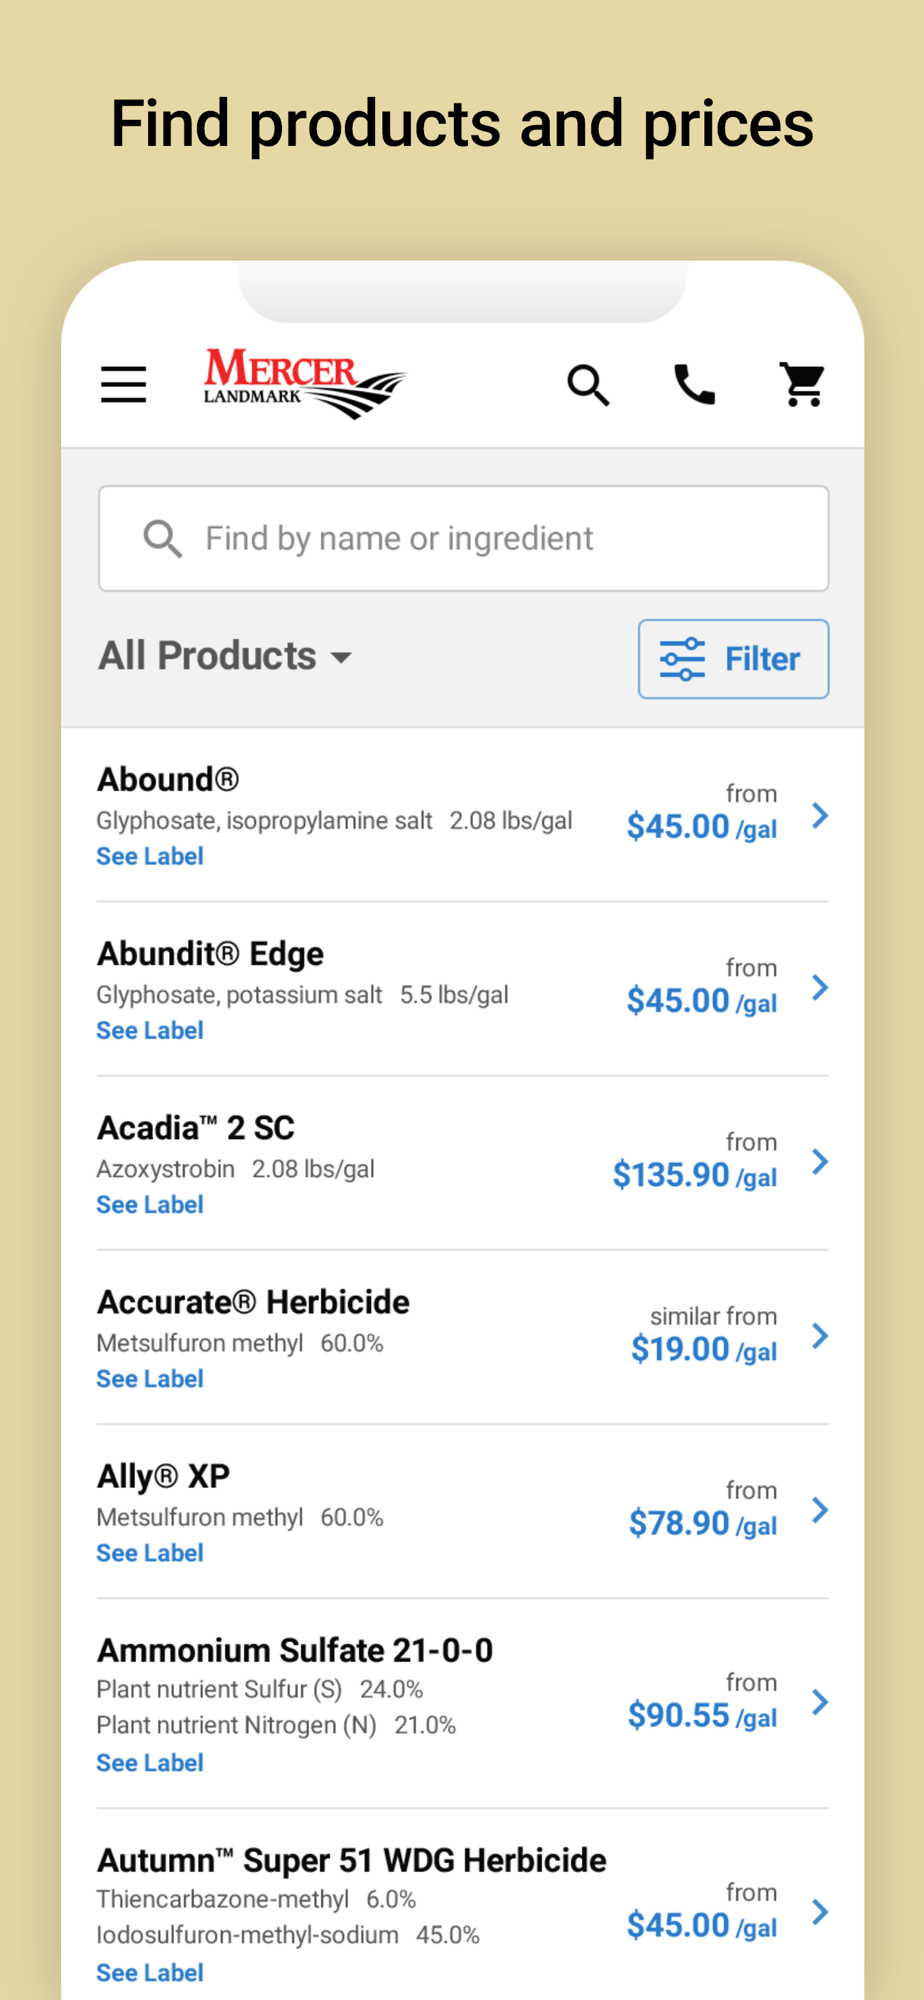See Label for Abundit Edge

[x=150, y=1031]
